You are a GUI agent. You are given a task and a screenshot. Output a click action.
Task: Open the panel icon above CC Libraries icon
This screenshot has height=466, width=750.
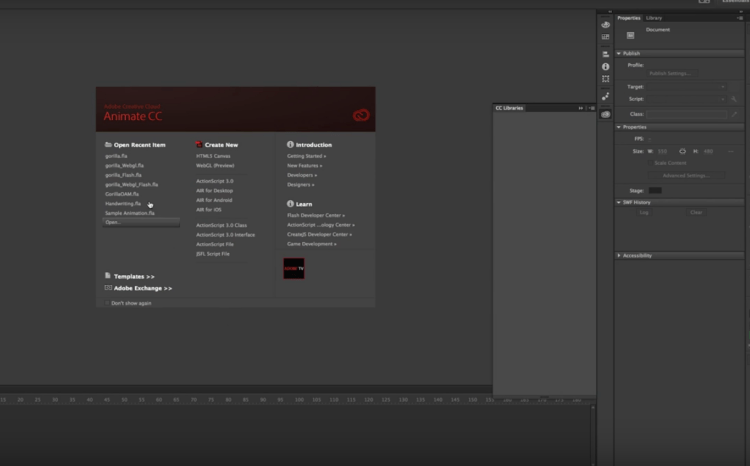click(606, 96)
